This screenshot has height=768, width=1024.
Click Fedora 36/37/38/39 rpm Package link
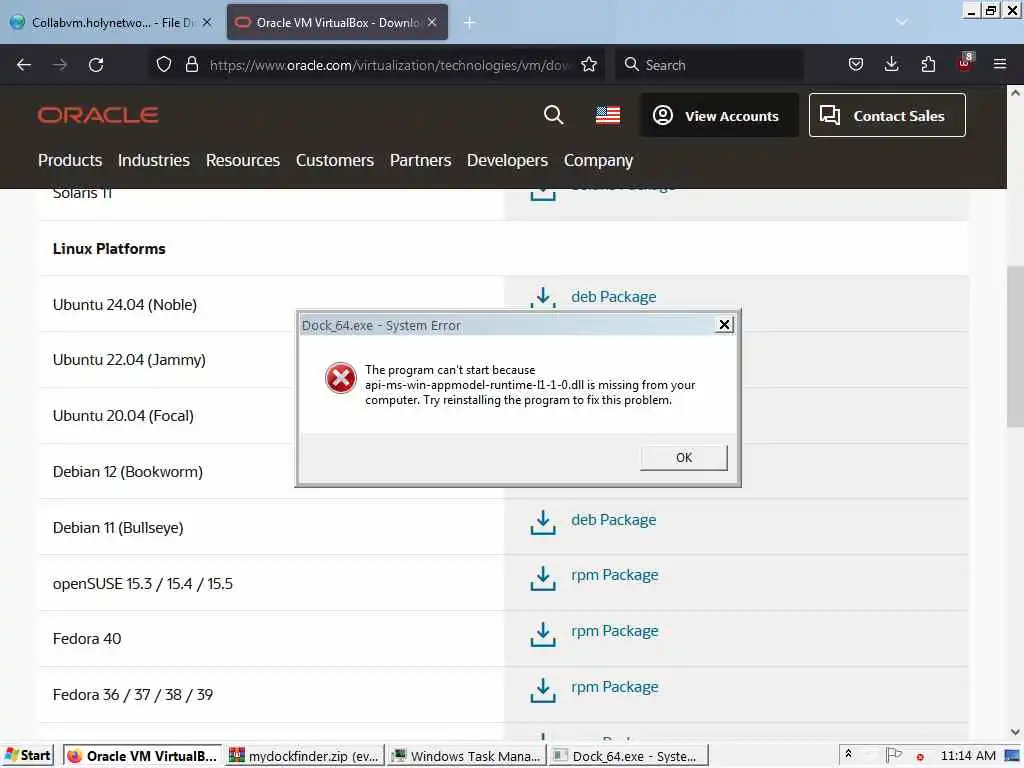[615, 688]
